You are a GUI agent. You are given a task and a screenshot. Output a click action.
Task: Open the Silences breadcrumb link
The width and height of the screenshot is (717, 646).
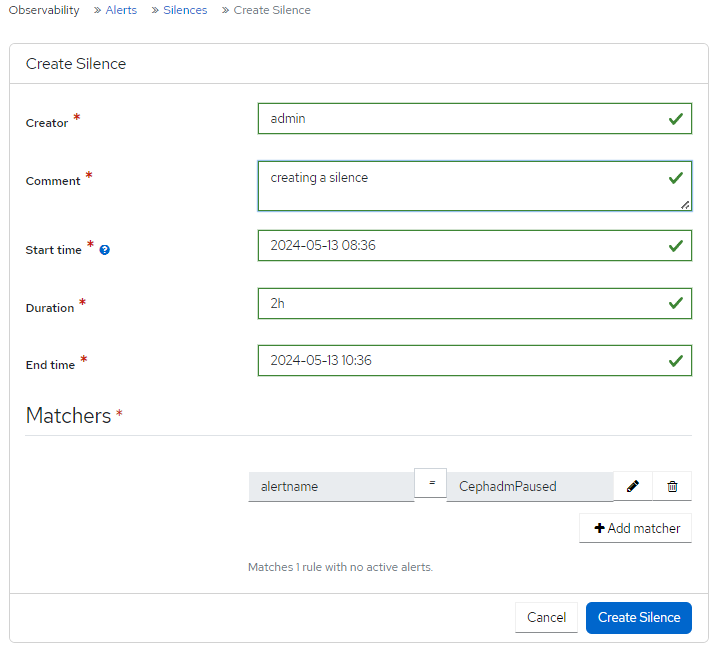[x=185, y=10]
